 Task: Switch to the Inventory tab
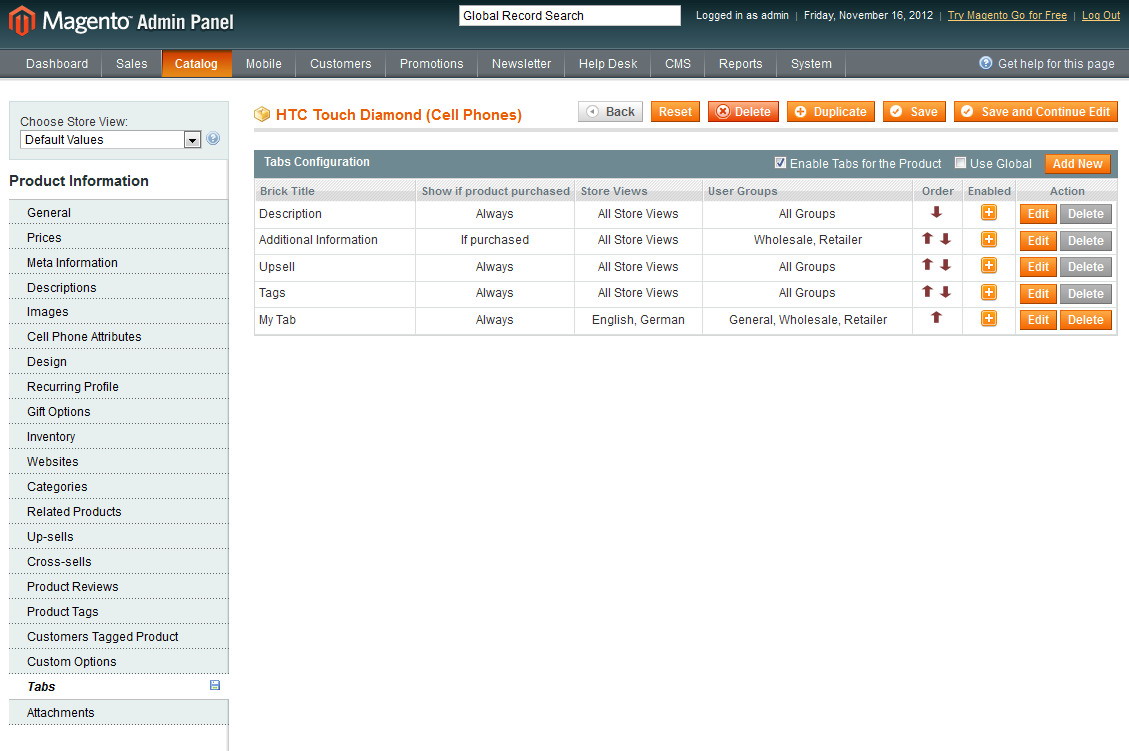coord(51,437)
